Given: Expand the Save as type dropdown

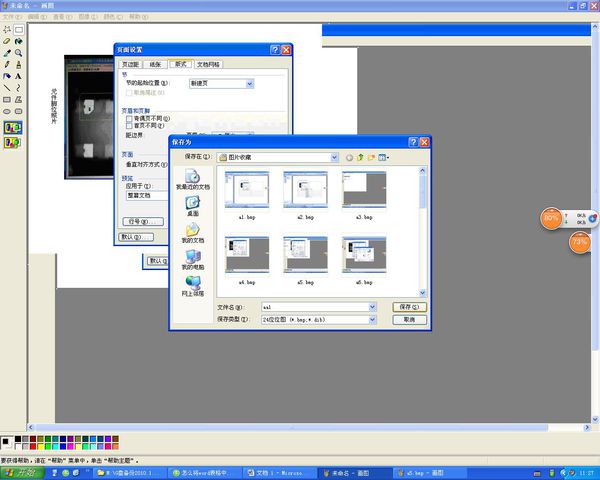Looking at the screenshot, I should click(372, 320).
